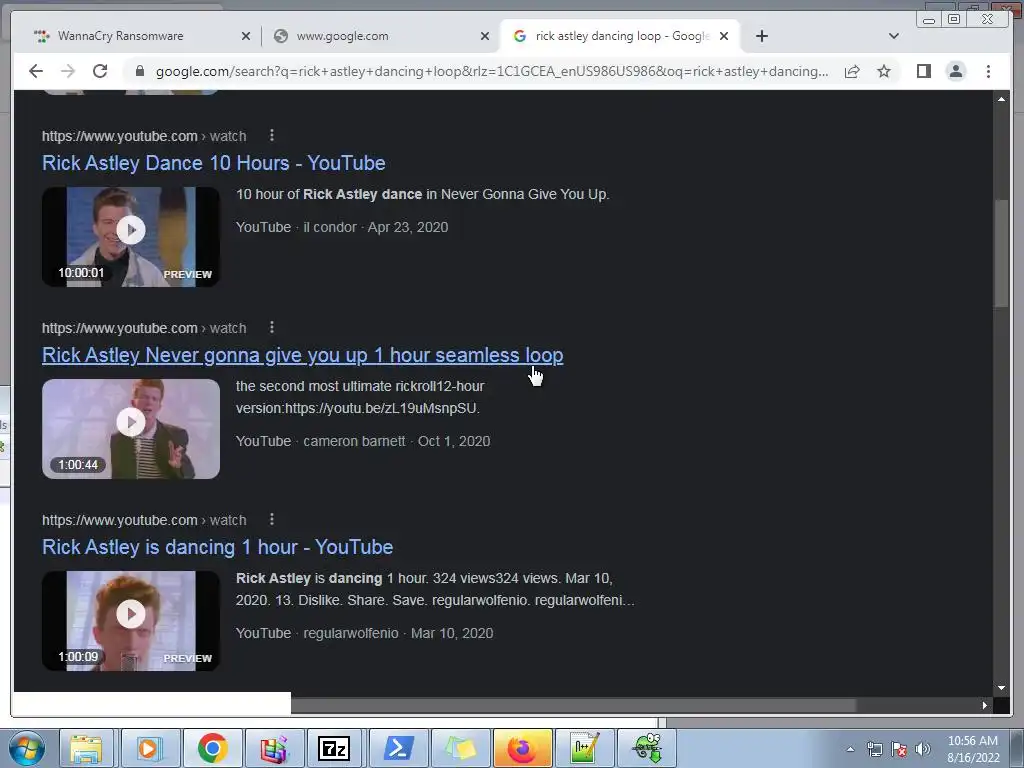The image size is (1024, 768).
Task: Click the youtube.com URL above 10 Hours result
Action: (144, 136)
